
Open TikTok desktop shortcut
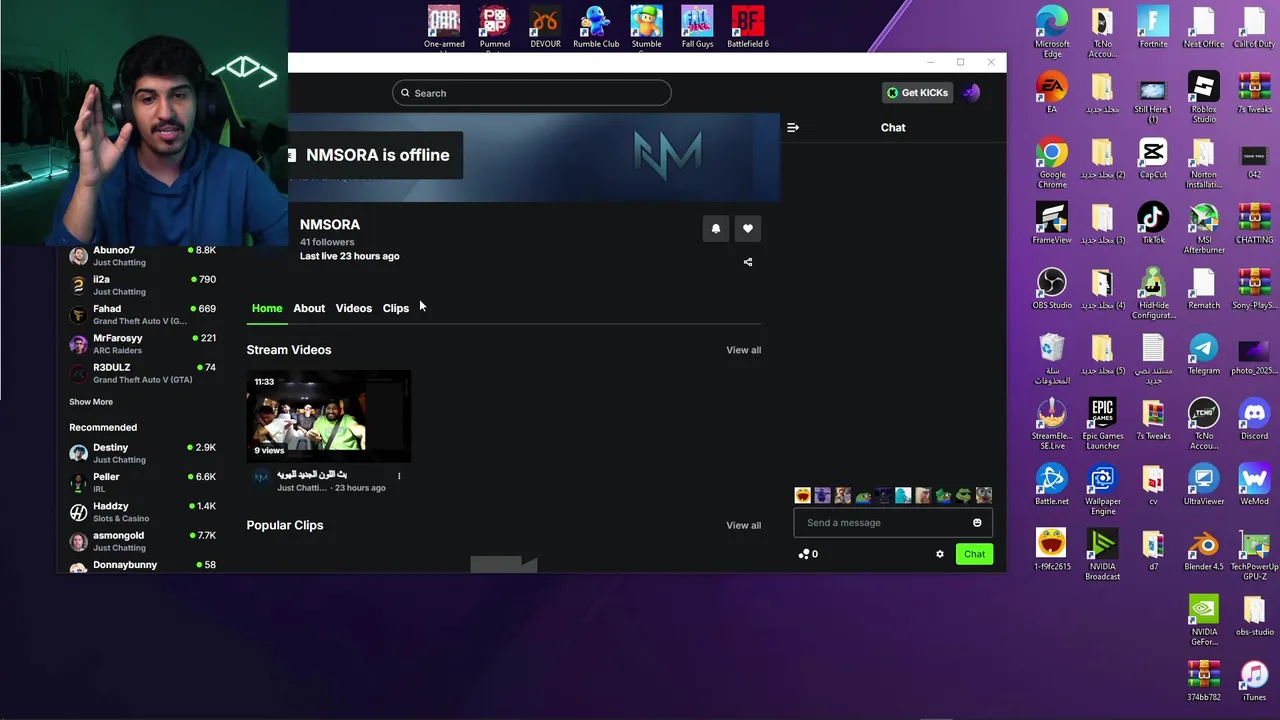tap(1153, 224)
